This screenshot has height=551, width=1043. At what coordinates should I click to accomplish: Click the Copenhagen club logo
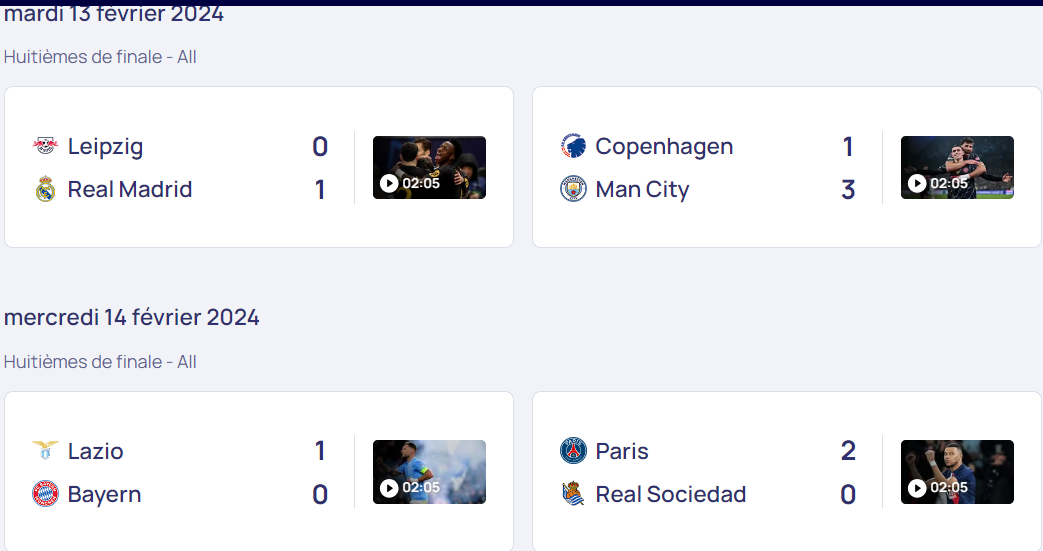coord(573,146)
